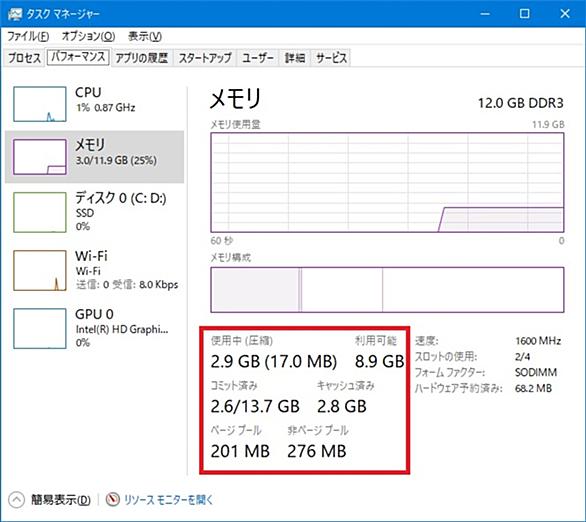This screenshot has height=522, width=586.
Task: Switch to the サービス tab
Action: coord(331,58)
